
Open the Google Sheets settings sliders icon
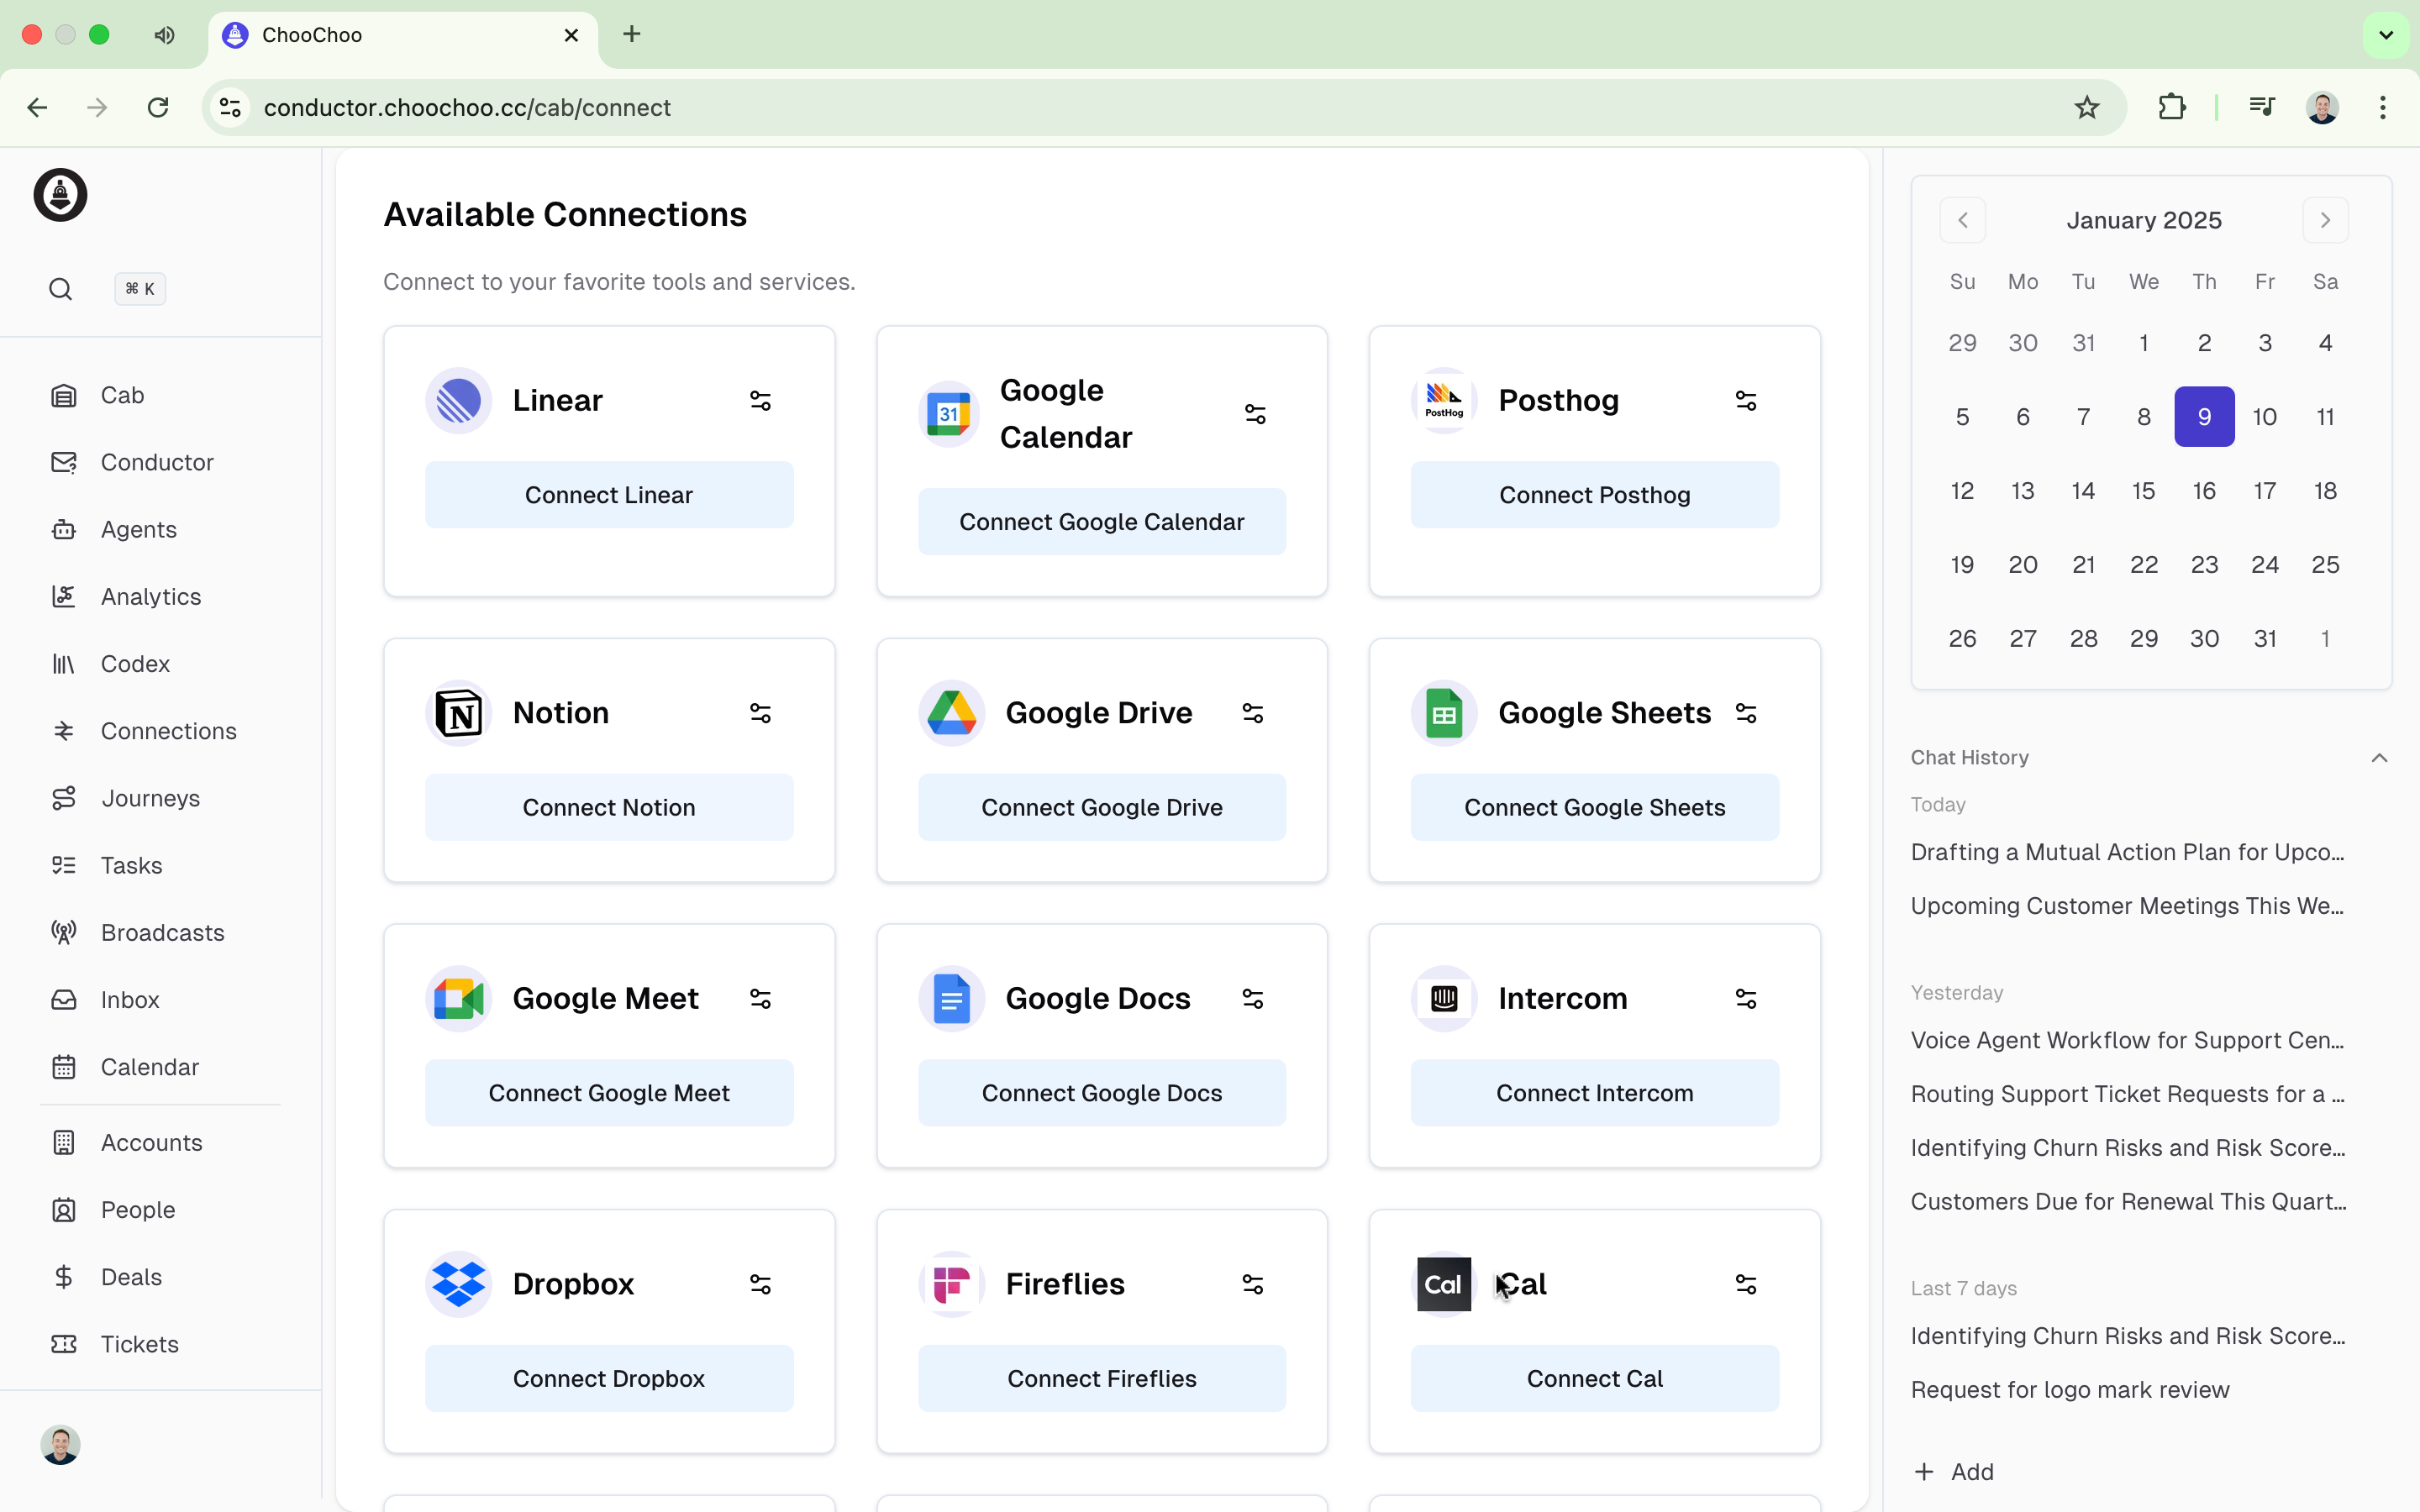pos(1745,713)
